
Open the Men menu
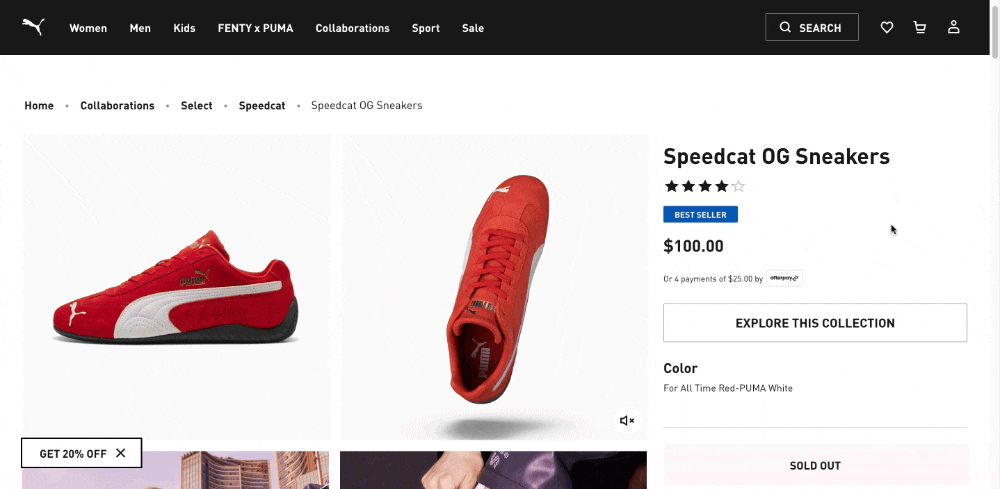[x=140, y=28]
